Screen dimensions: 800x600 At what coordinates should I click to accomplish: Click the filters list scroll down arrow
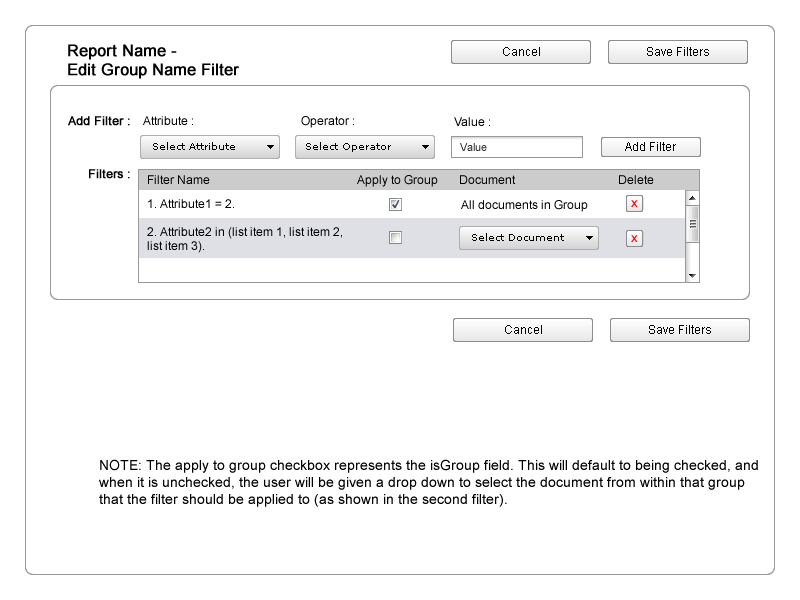click(691, 274)
